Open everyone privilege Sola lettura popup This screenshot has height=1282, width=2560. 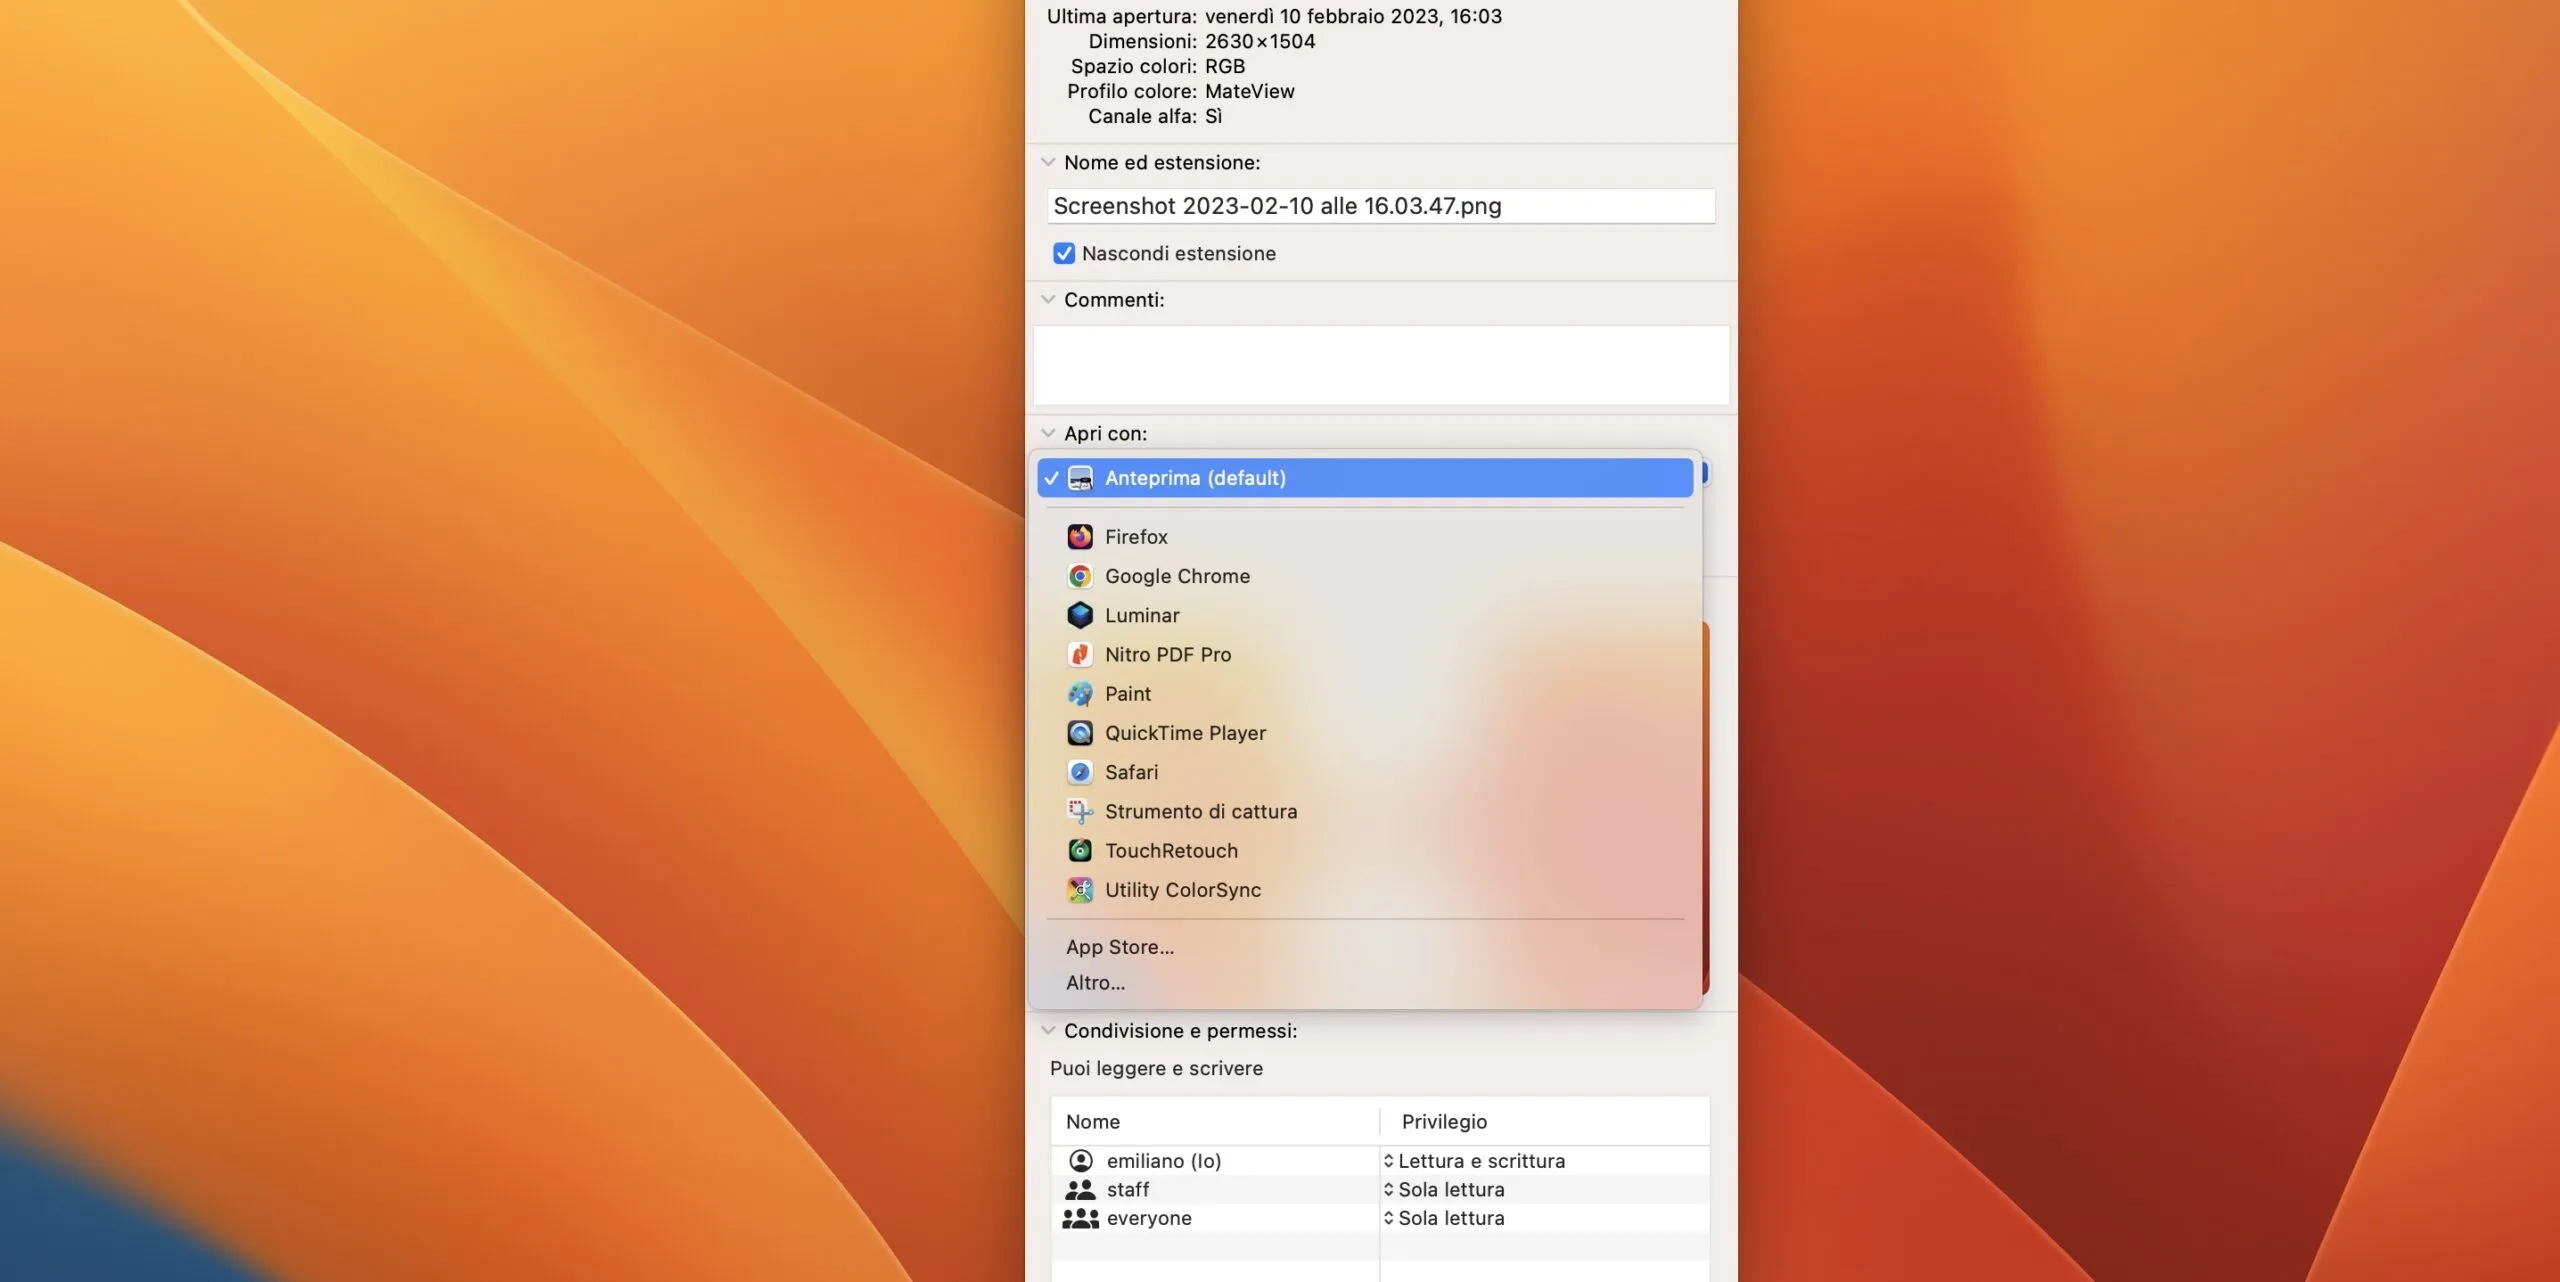[1449, 1218]
